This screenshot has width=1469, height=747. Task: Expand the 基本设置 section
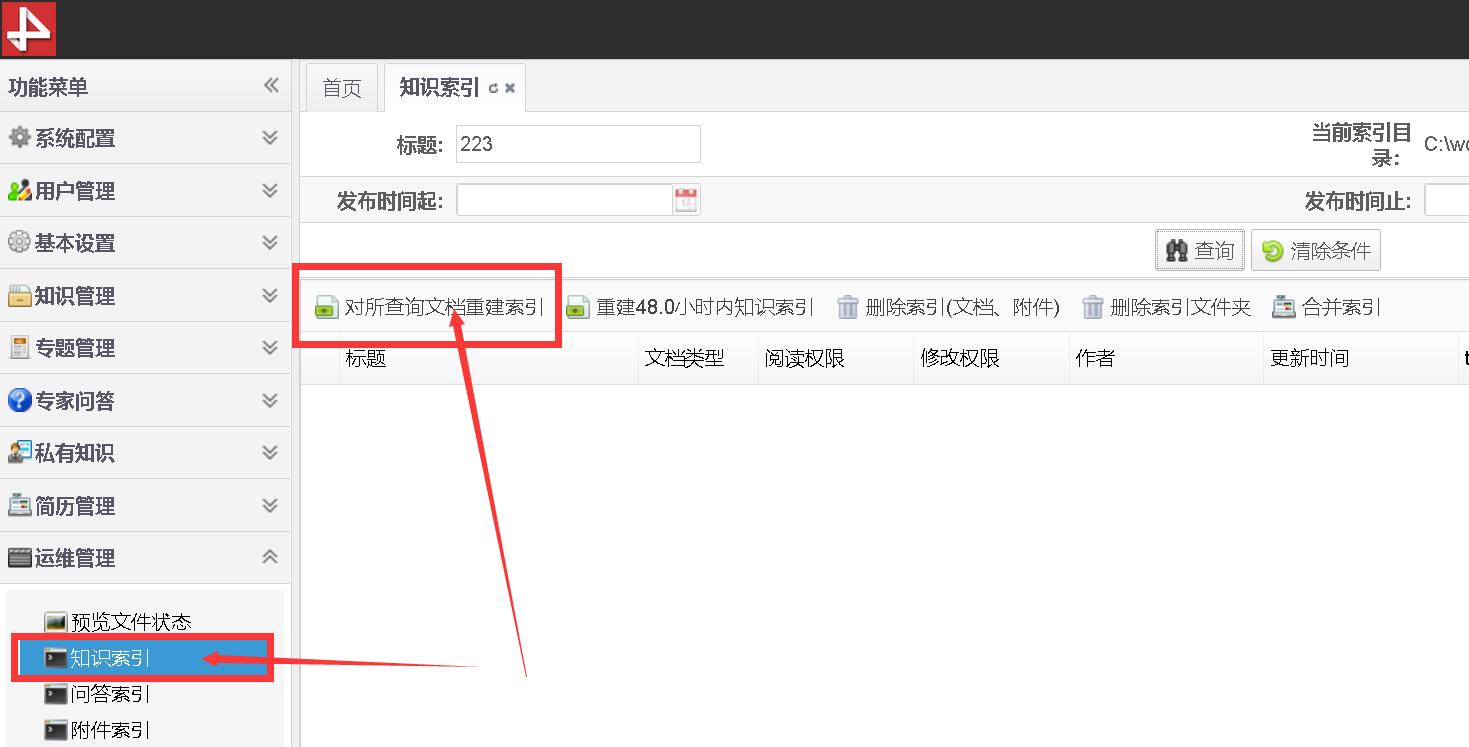(269, 243)
